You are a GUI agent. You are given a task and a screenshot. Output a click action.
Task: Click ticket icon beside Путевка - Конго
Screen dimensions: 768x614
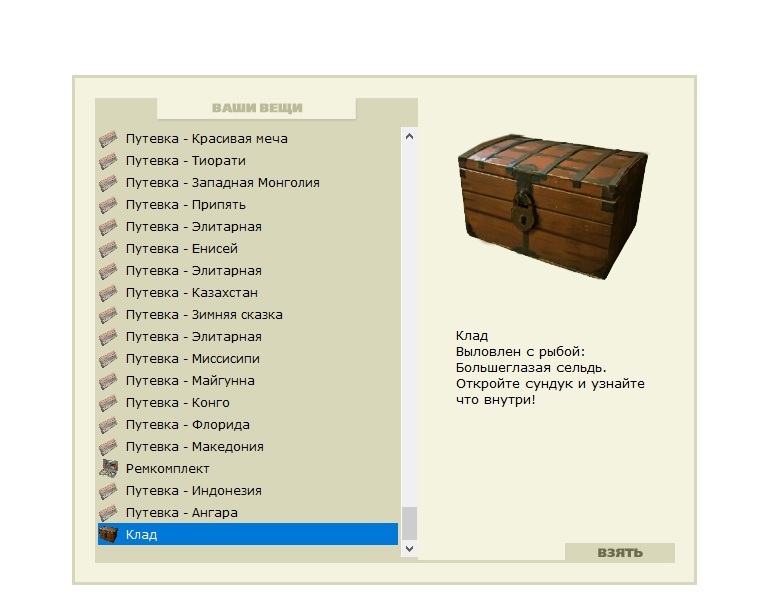coord(108,403)
